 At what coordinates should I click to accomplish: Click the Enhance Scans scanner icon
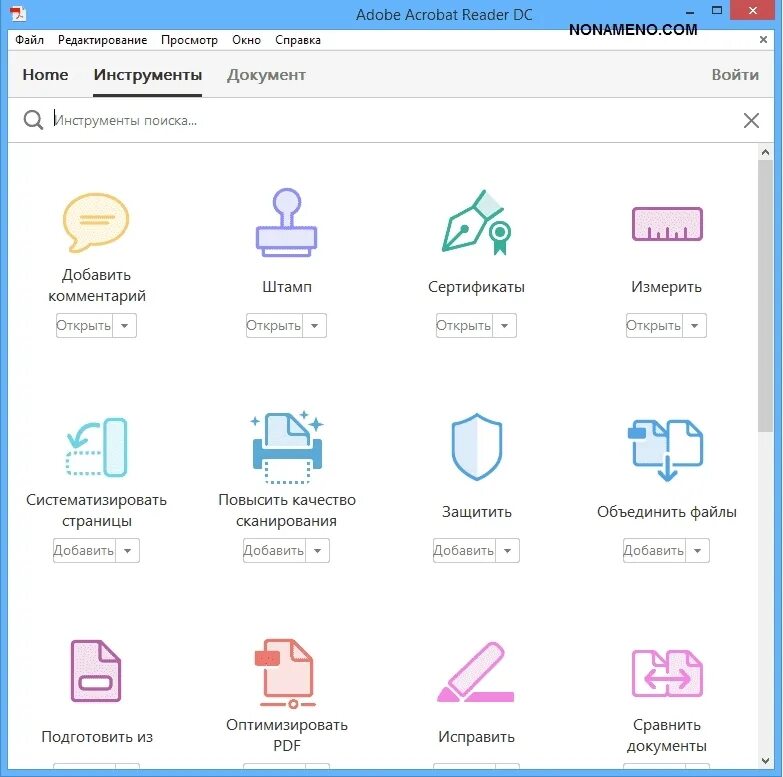pyautogui.click(x=287, y=447)
